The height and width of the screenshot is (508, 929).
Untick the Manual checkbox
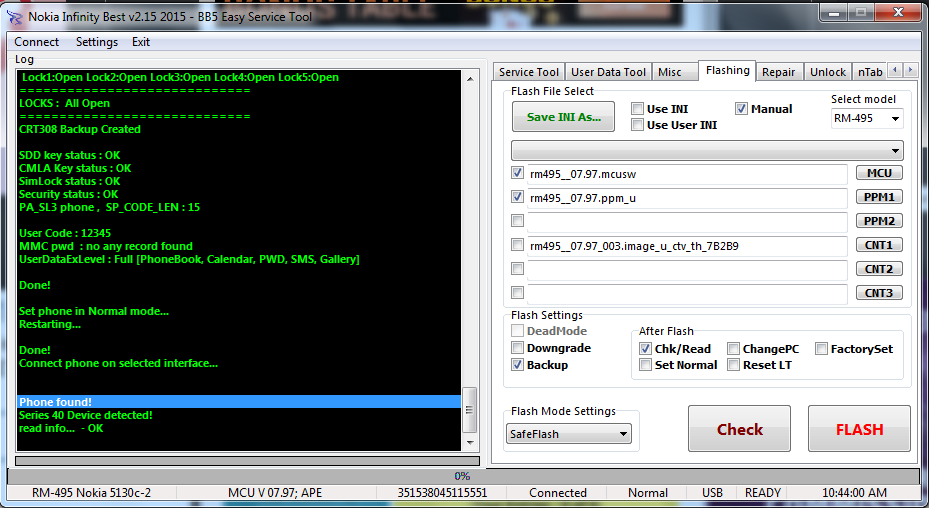point(741,109)
